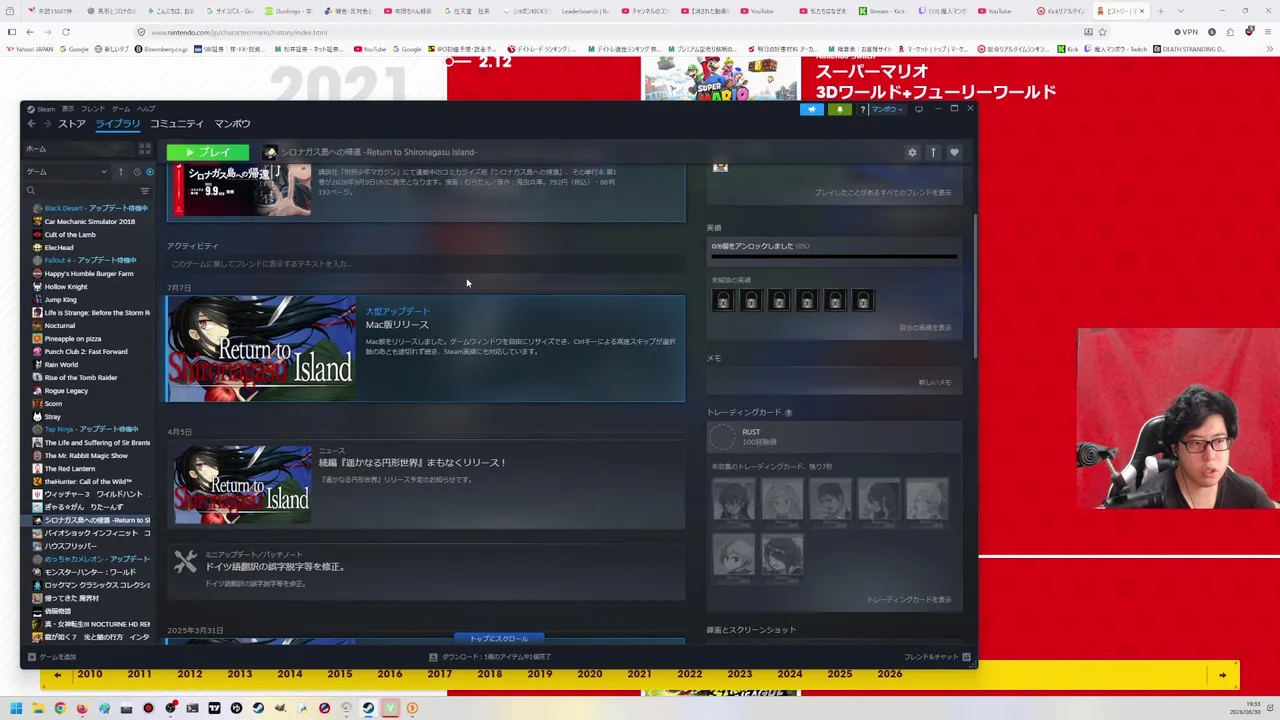
Task: View your achievements link
Action: point(925,328)
